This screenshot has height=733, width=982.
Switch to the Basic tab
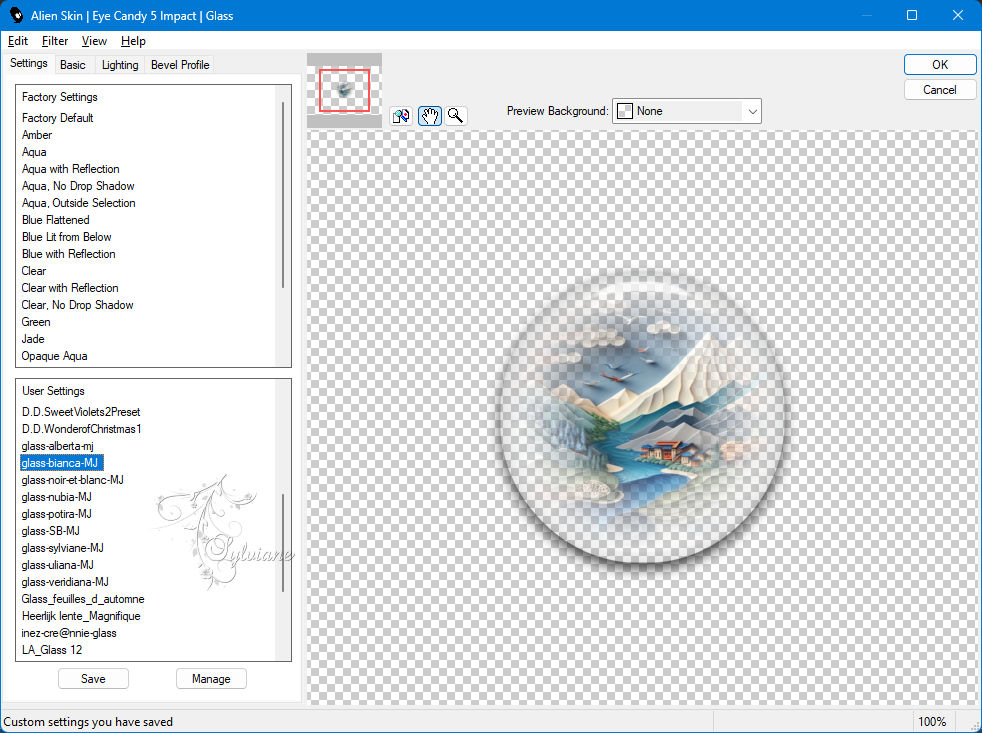73,65
